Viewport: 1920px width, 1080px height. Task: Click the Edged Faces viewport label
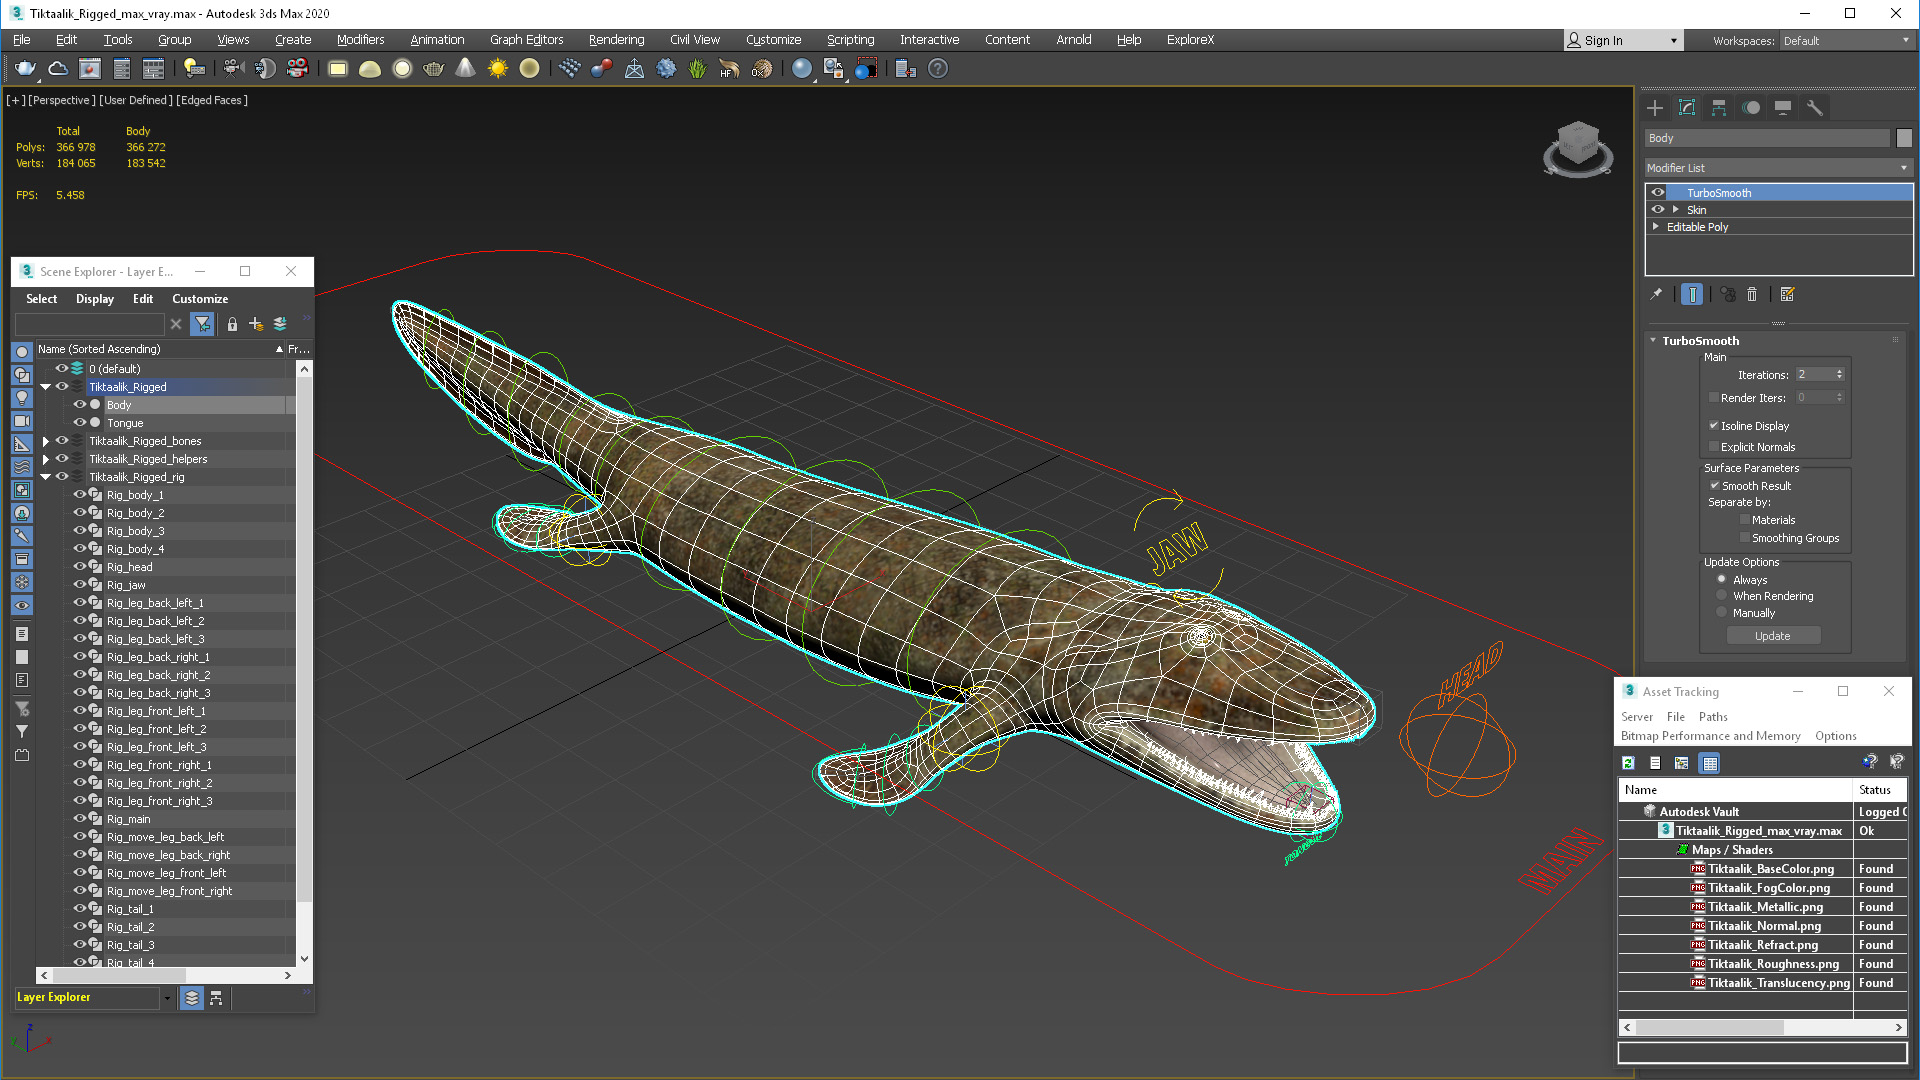pos(212,100)
